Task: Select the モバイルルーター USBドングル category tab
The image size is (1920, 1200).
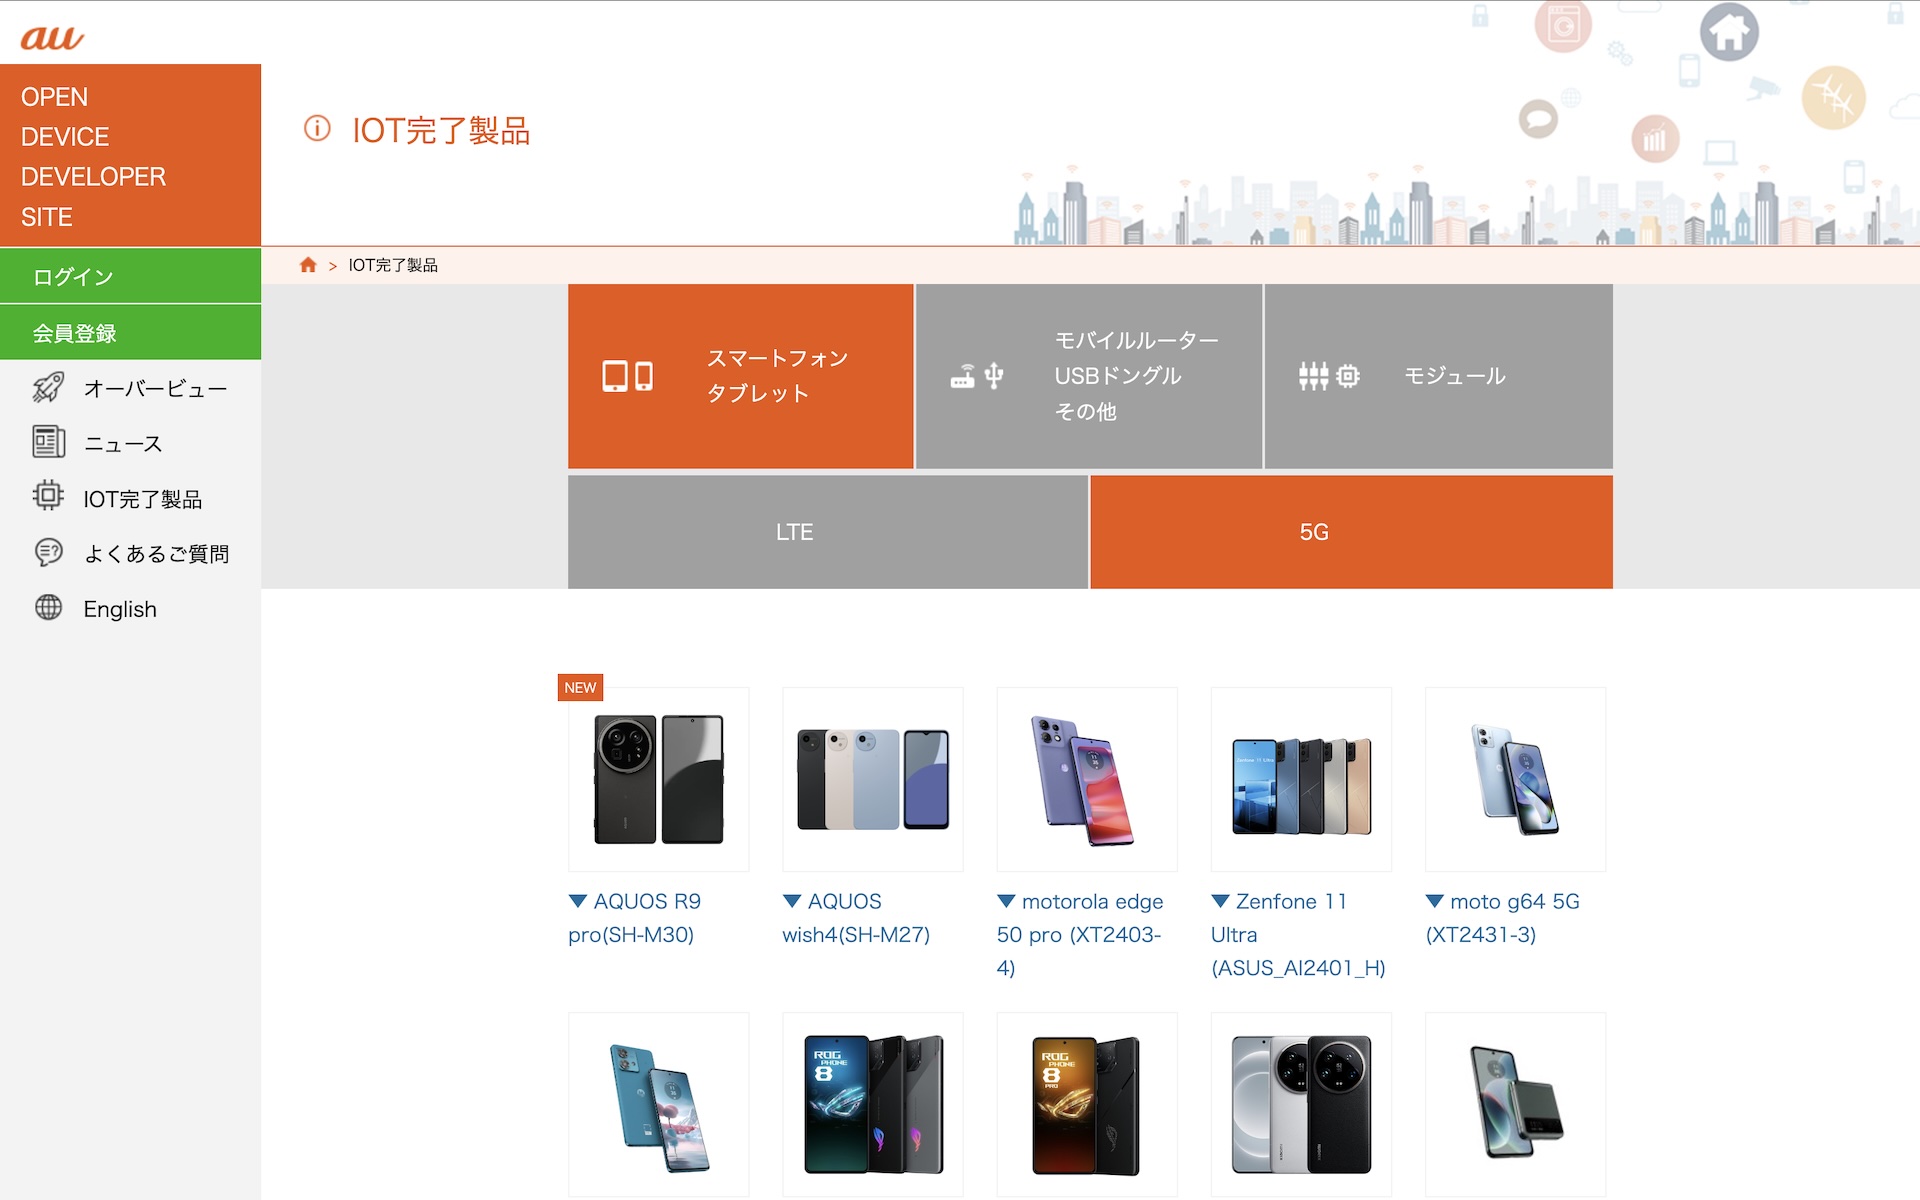Action: pos(1088,376)
